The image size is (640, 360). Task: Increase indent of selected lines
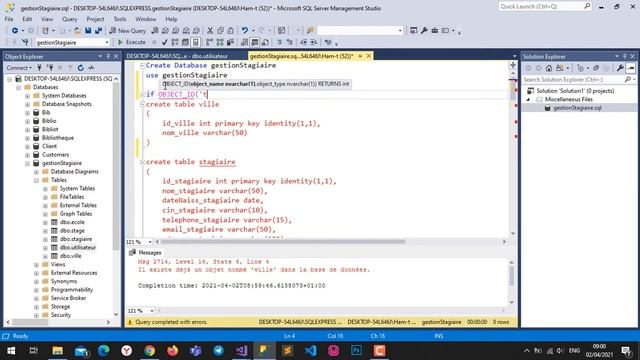tap(313, 42)
